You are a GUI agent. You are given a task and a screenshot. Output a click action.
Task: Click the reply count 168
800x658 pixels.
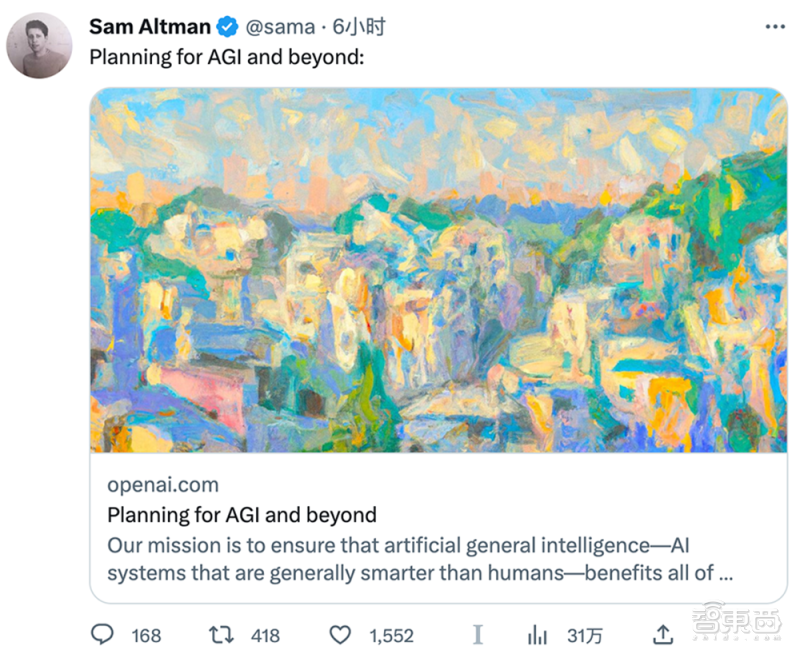coord(146,635)
